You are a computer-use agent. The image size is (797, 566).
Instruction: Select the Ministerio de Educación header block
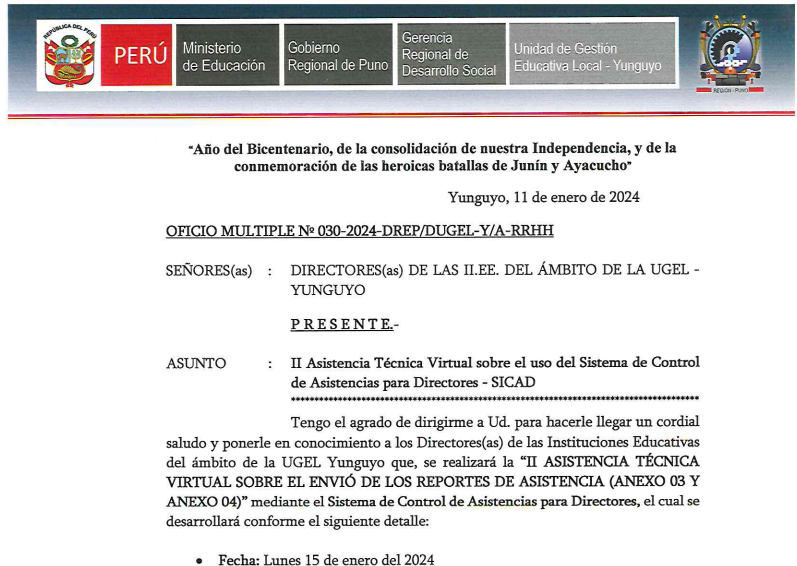click(x=224, y=56)
